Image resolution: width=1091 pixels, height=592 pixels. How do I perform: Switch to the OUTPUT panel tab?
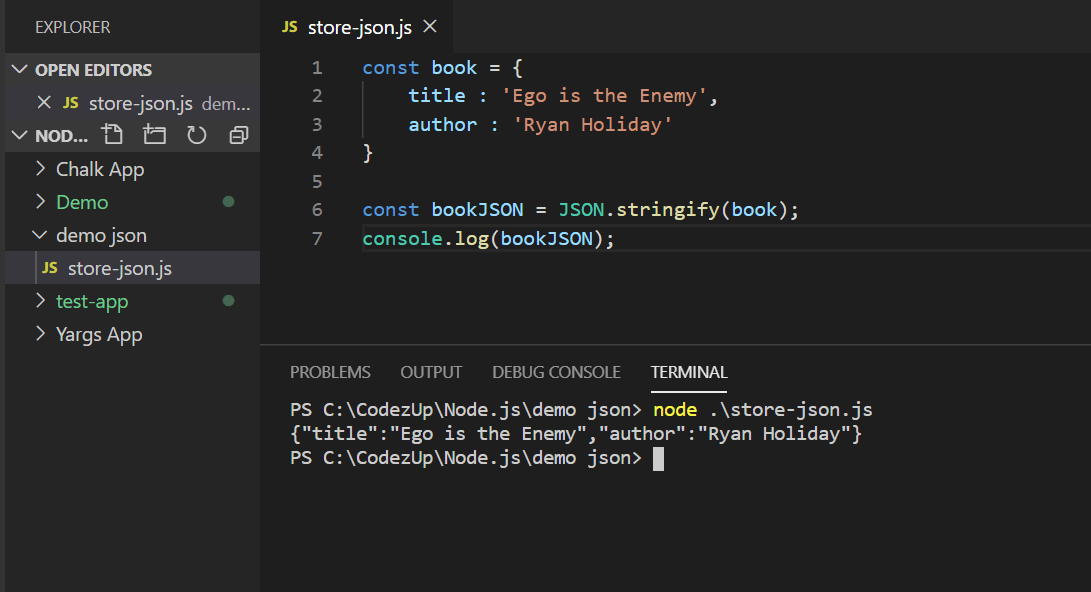pos(430,371)
